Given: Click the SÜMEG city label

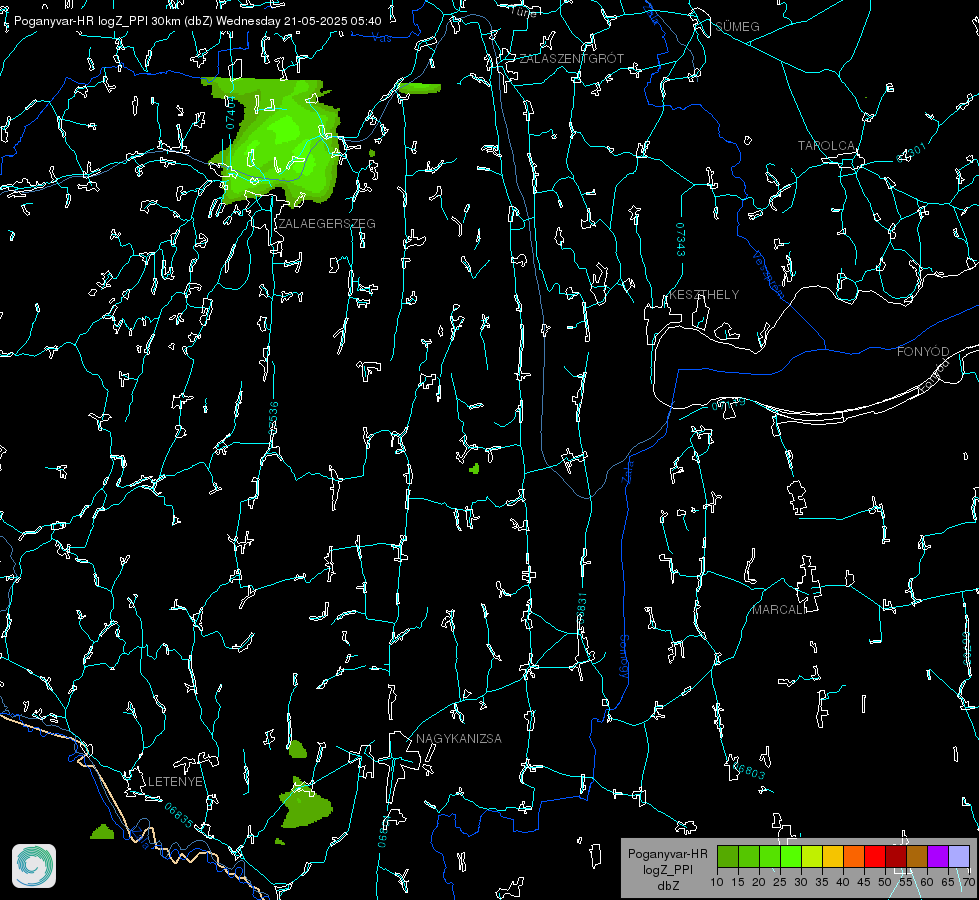Looking at the screenshot, I should coord(737,26).
